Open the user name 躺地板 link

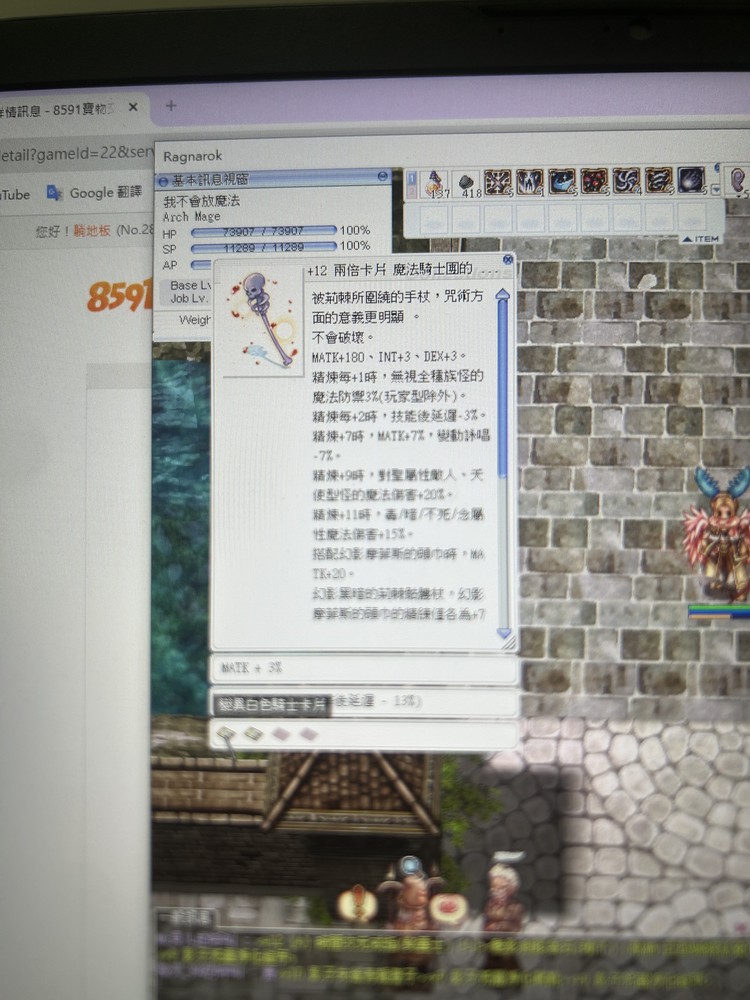point(92,230)
